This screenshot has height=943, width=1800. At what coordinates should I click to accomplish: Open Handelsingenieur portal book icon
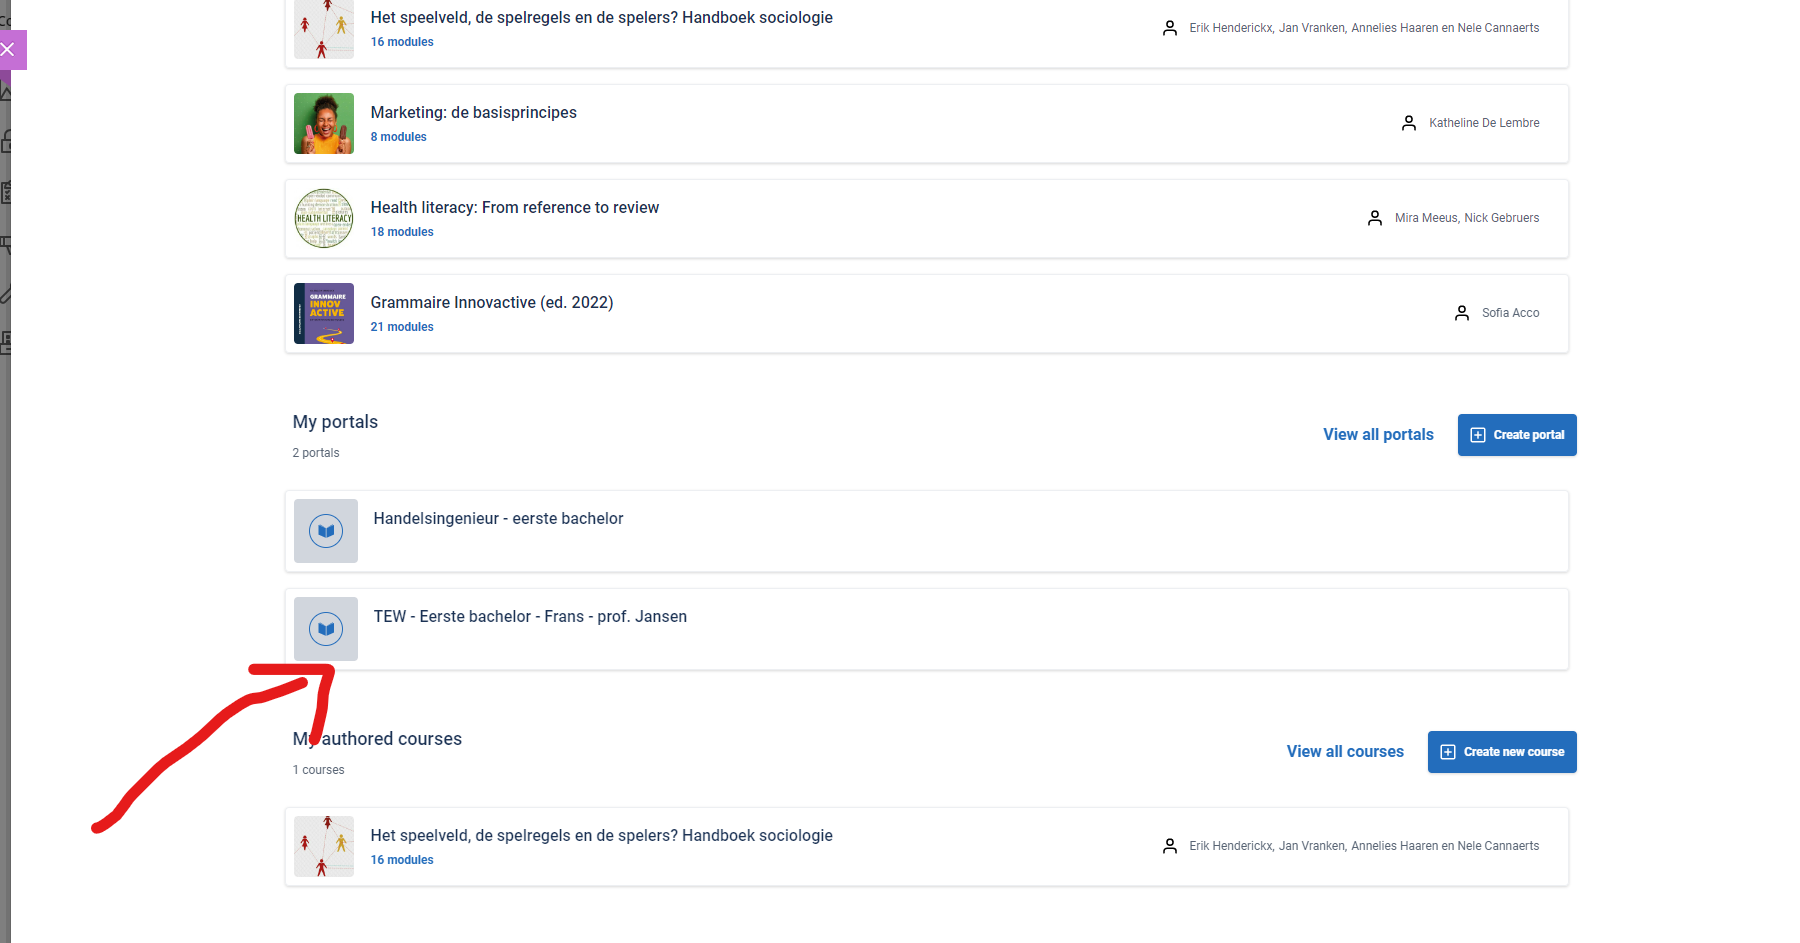coord(326,531)
